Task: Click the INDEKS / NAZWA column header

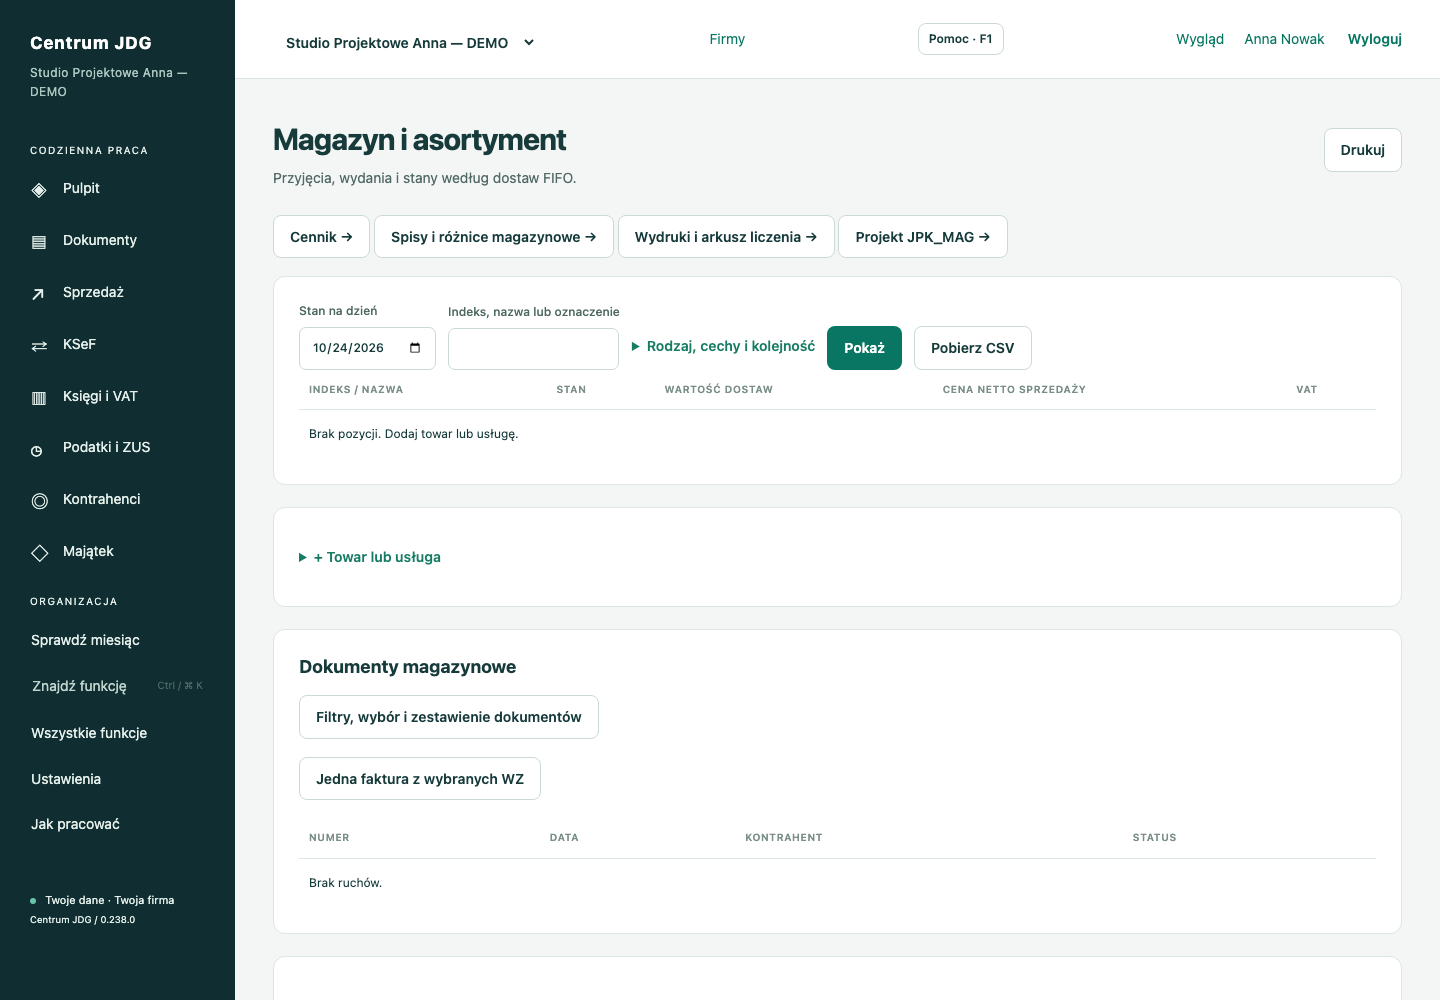Action: pos(356,390)
